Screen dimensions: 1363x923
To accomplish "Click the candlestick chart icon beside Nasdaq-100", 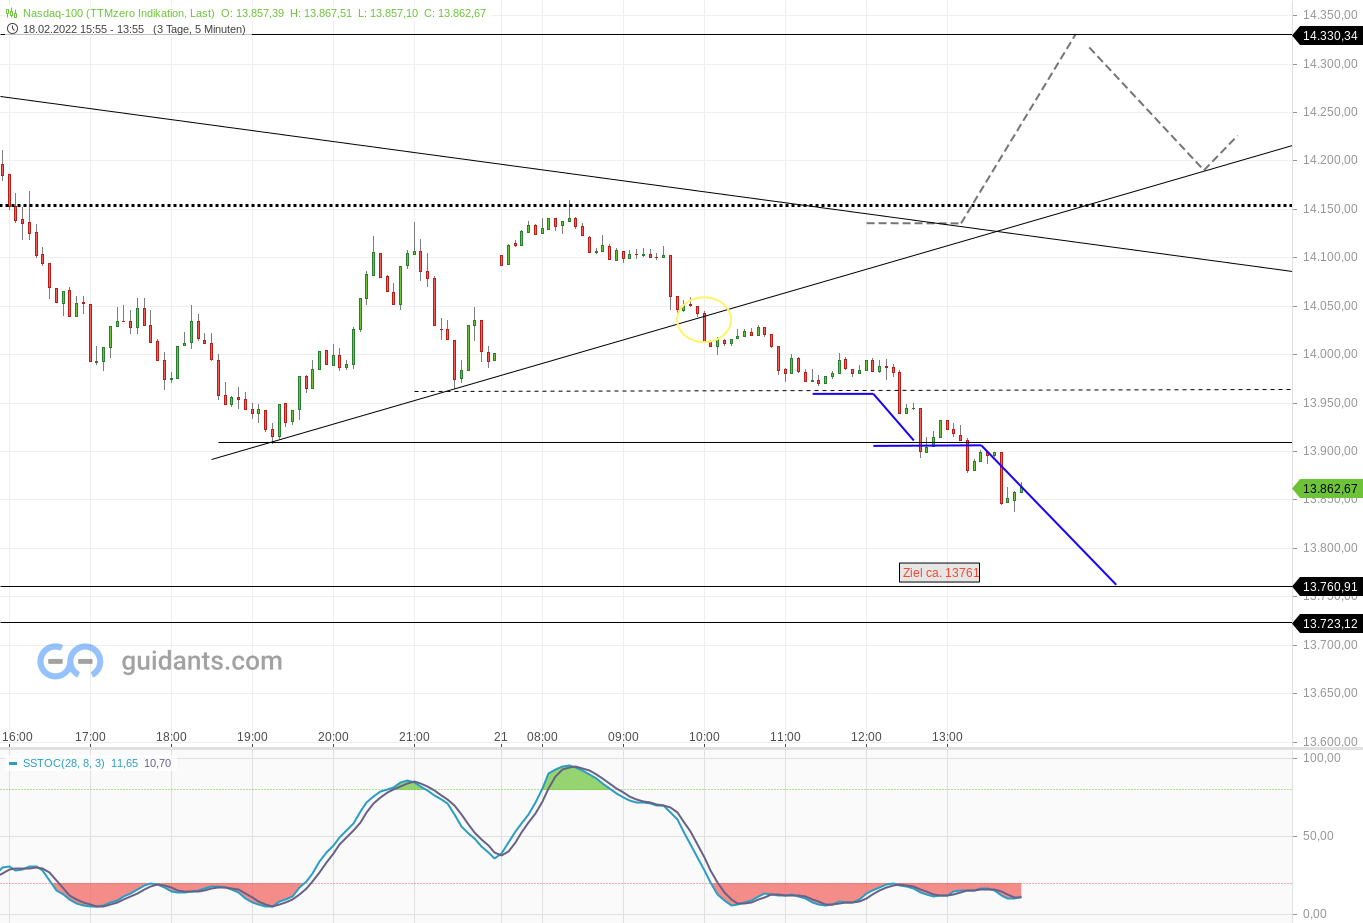I will [x=9, y=13].
